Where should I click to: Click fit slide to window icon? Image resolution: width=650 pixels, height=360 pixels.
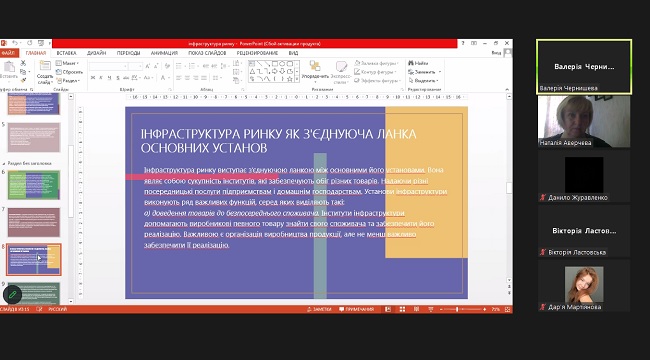click(507, 309)
